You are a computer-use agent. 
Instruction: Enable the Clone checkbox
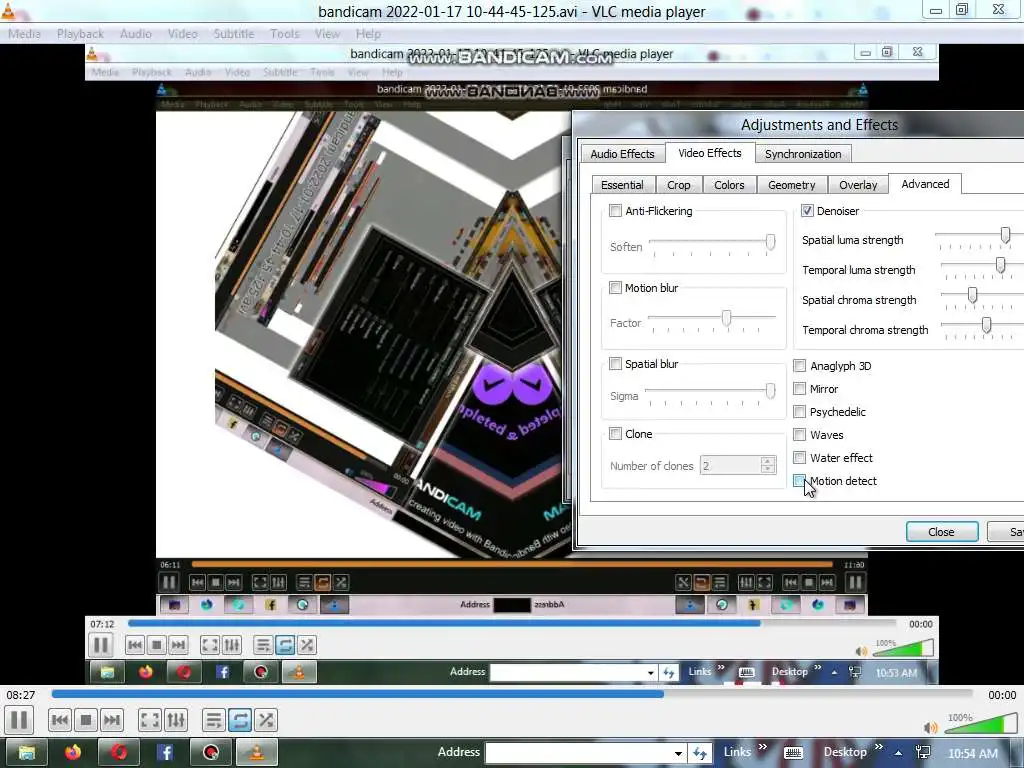pos(615,433)
